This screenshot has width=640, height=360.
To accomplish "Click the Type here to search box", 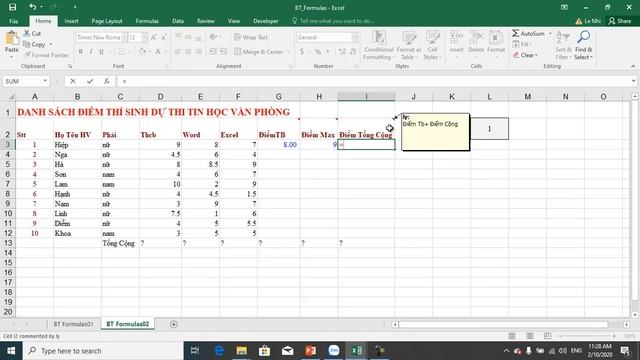I will pyautogui.click(x=103, y=351).
